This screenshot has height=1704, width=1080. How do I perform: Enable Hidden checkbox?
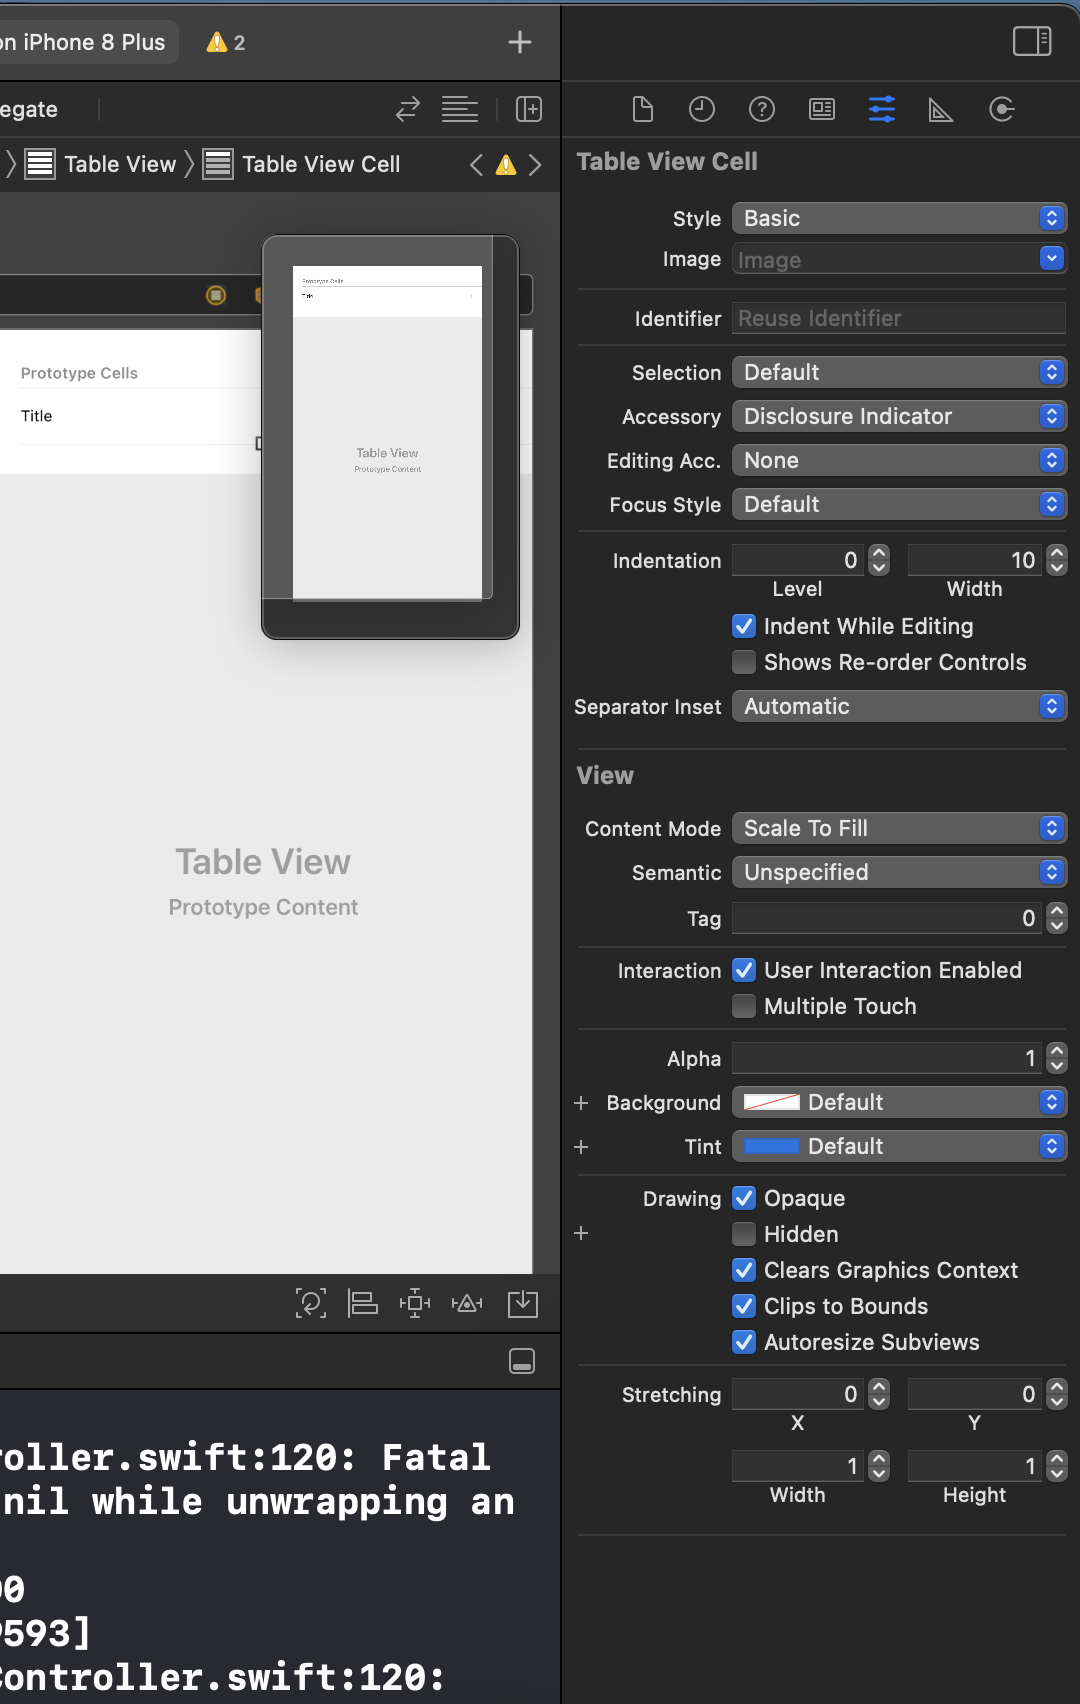pyautogui.click(x=744, y=1234)
